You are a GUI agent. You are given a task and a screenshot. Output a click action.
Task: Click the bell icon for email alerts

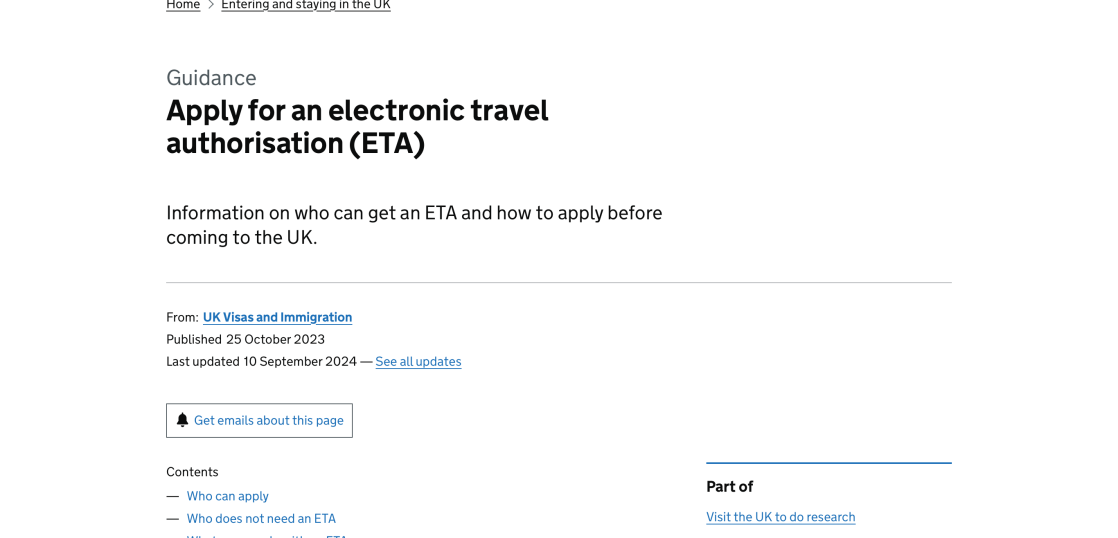point(182,420)
